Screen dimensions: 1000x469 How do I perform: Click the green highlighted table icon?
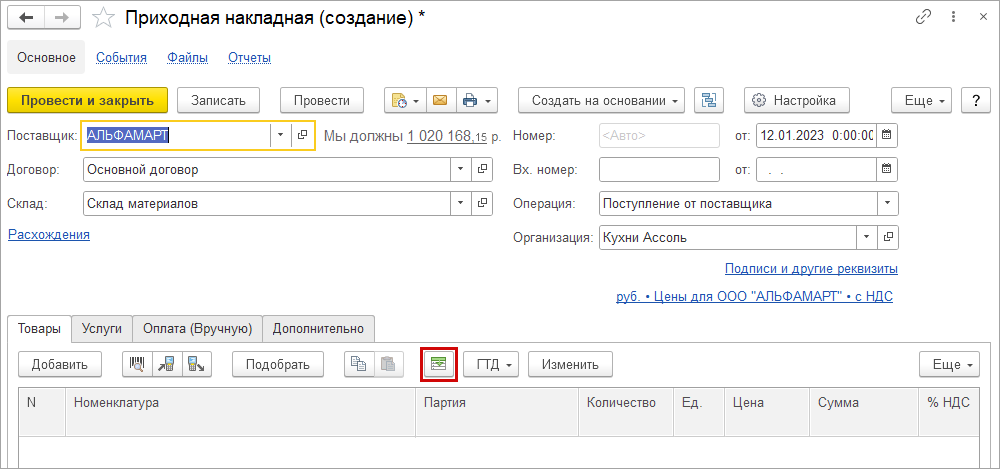point(439,365)
